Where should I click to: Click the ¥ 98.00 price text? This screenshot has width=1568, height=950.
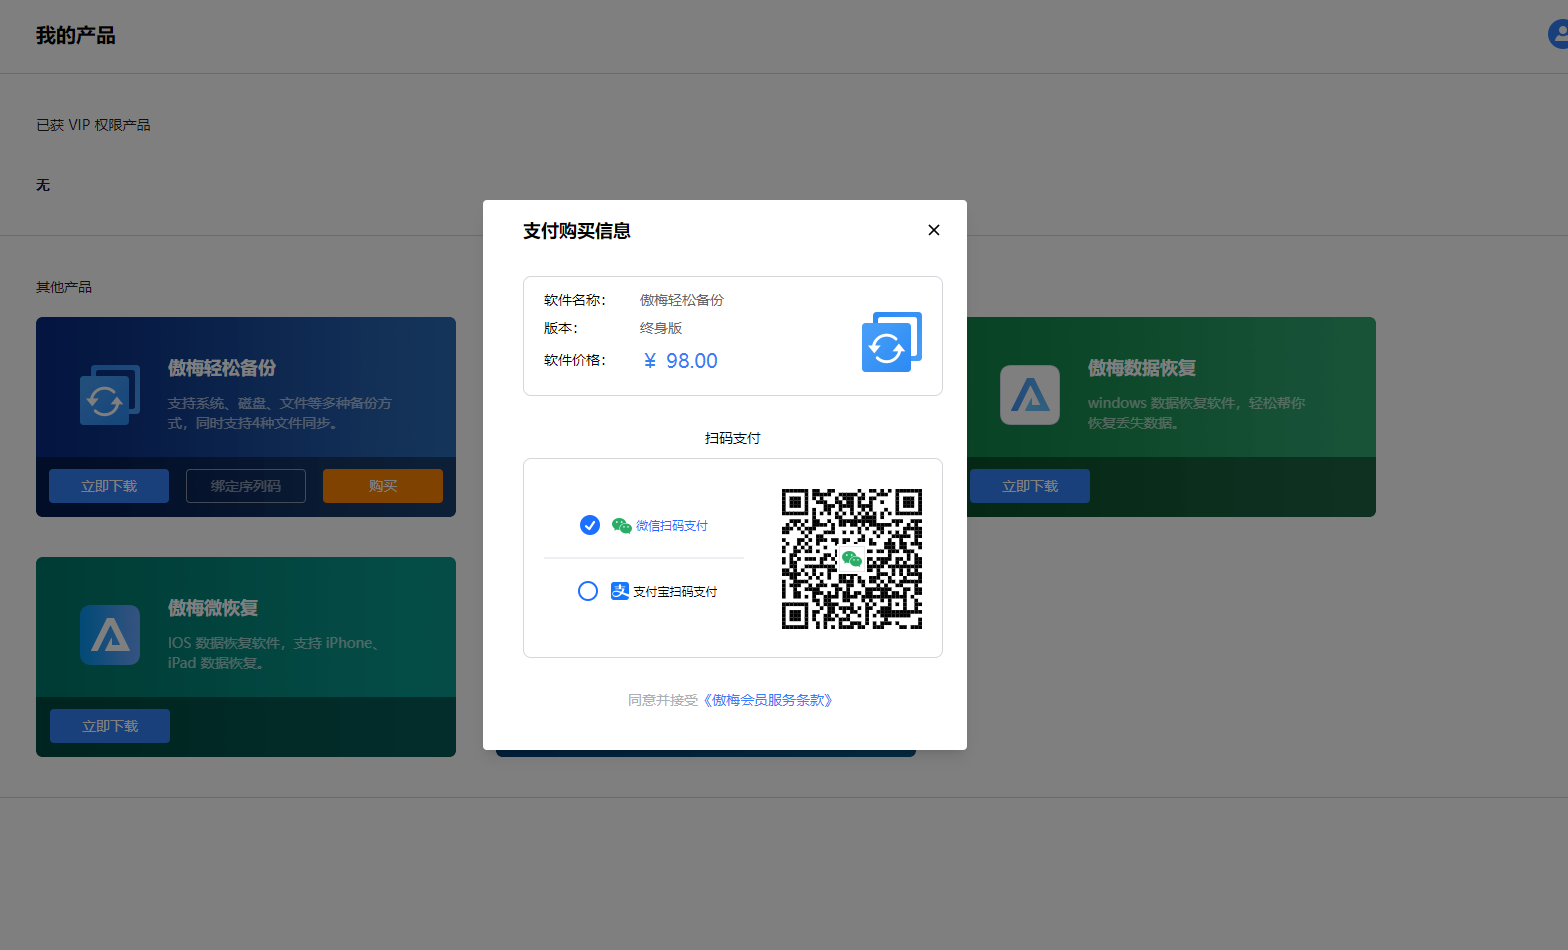click(681, 361)
